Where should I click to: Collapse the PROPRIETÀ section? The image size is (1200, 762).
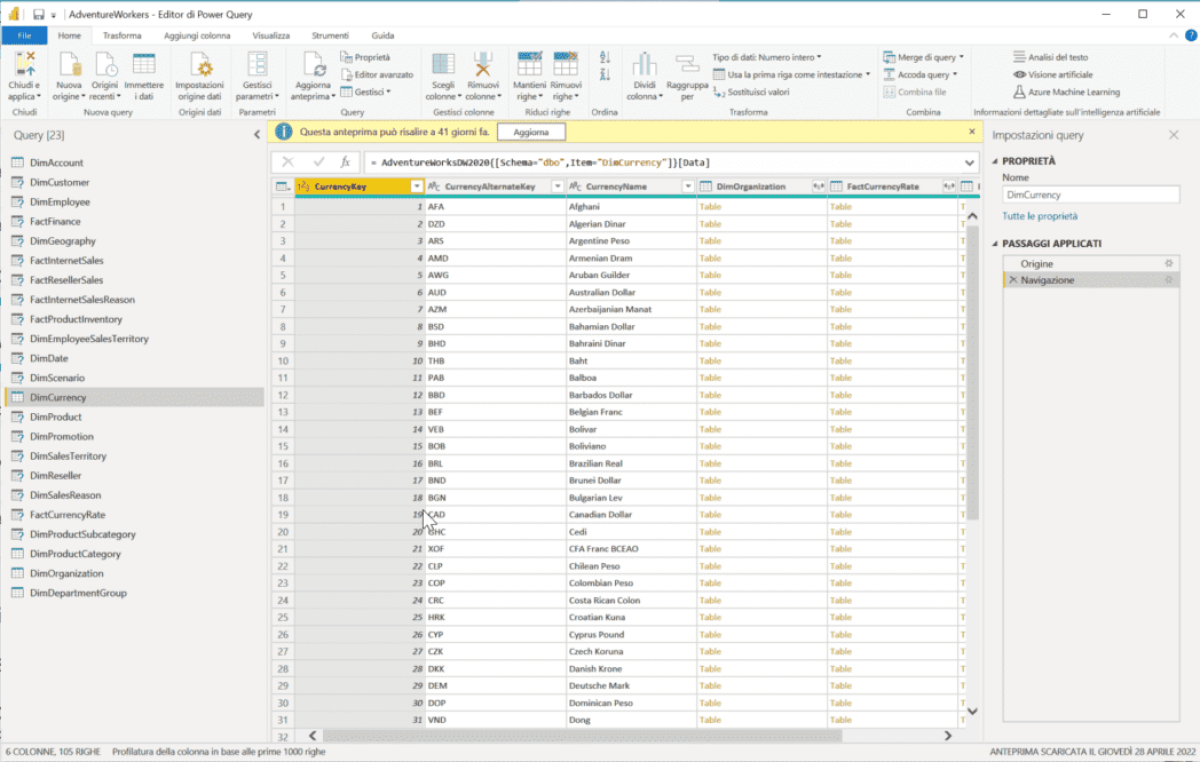(x=995, y=161)
